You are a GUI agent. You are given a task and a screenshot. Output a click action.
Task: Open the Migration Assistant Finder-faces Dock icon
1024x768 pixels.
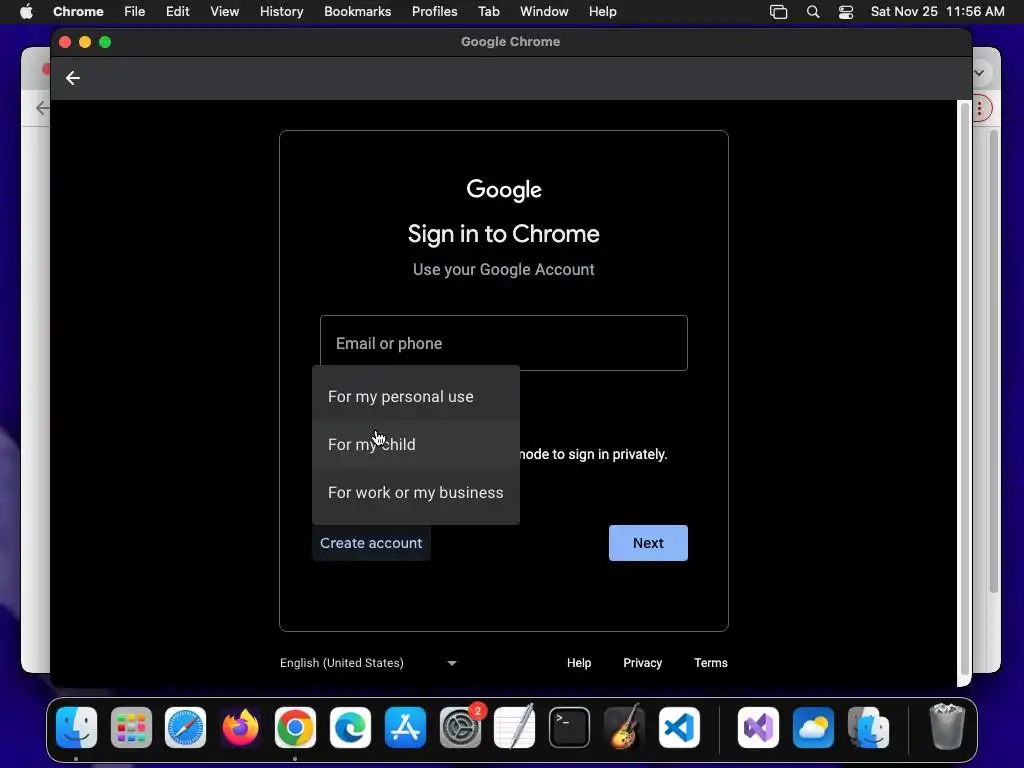tap(868, 728)
